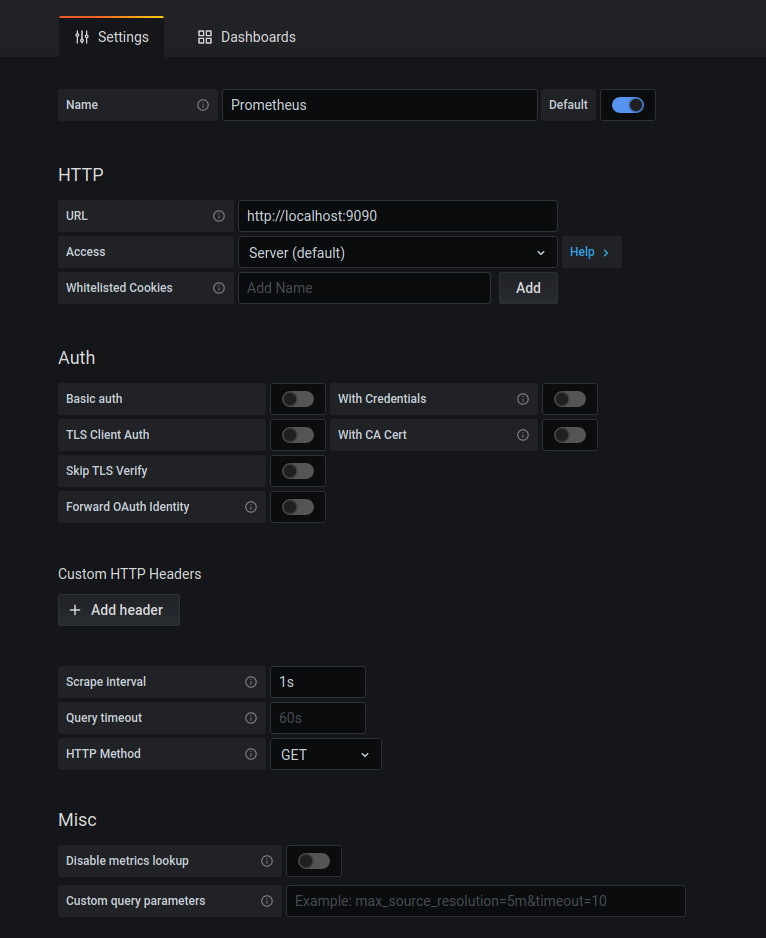Click the With CA Cert info icon
This screenshot has height=938, width=766.
523,435
